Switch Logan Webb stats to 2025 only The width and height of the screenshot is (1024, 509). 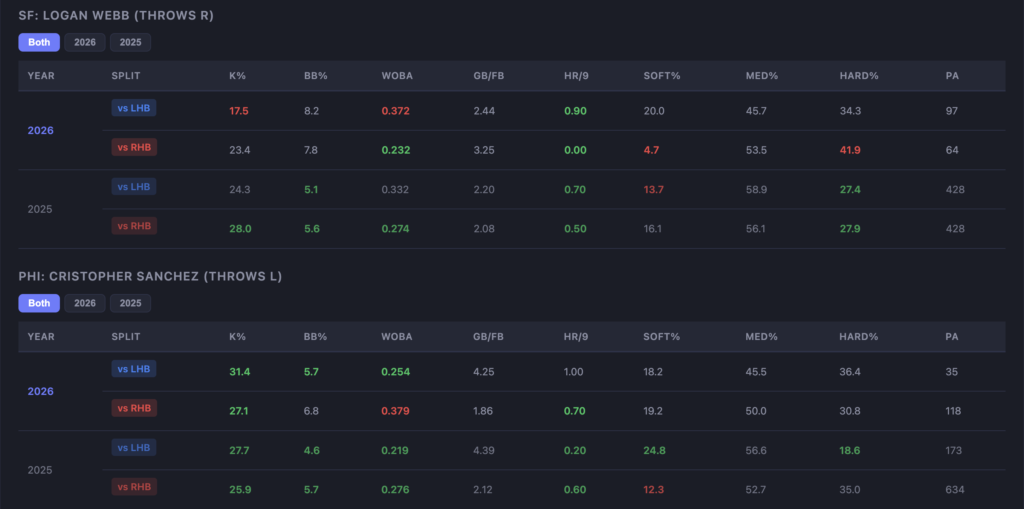[x=131, y=43]
